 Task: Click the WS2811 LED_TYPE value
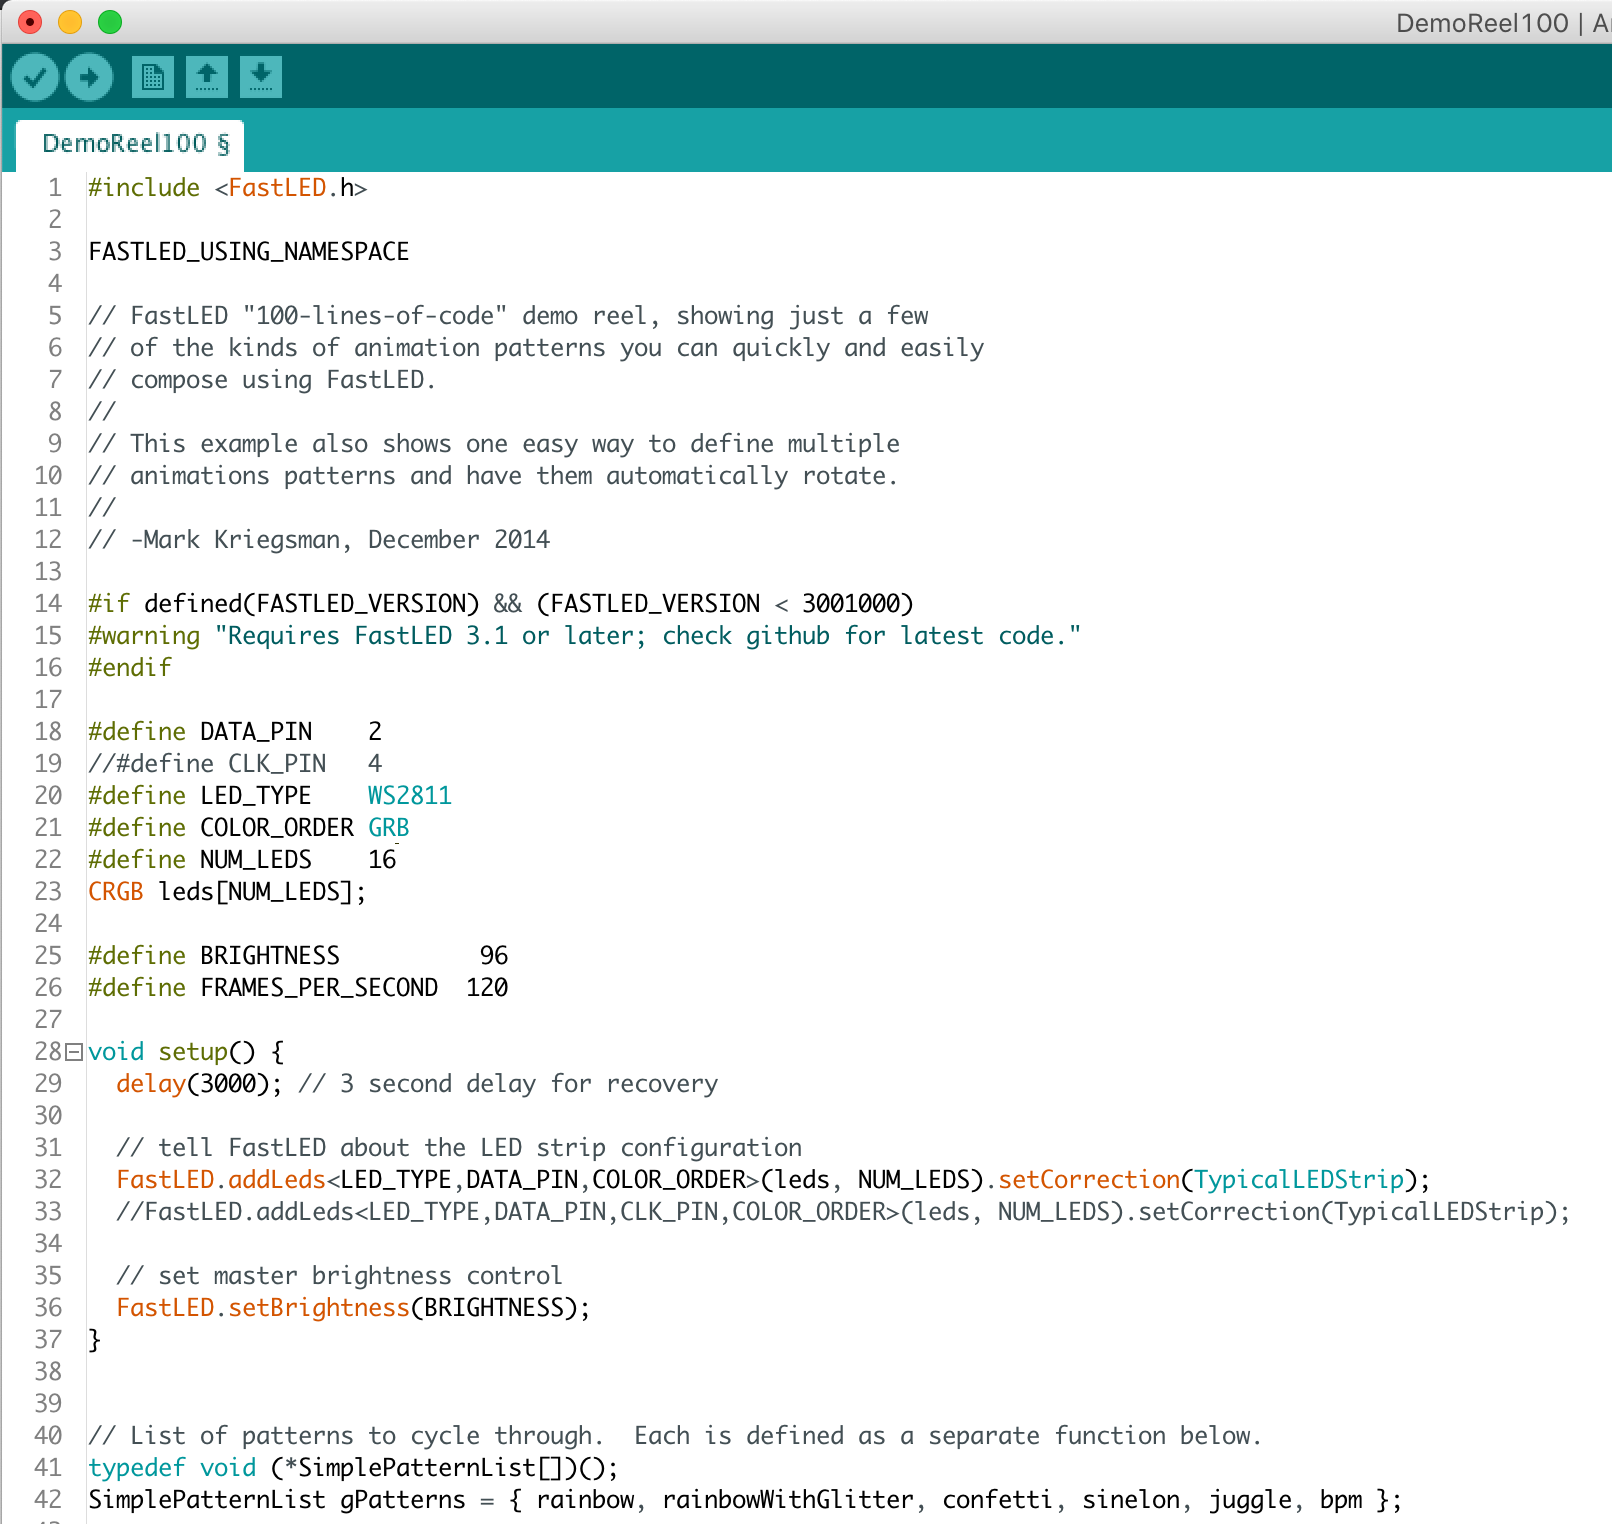(x=410, y=796)
